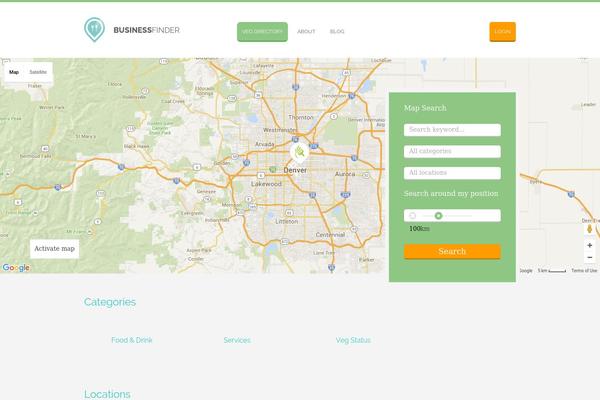Click the Search keyword input field

point(452,130)
